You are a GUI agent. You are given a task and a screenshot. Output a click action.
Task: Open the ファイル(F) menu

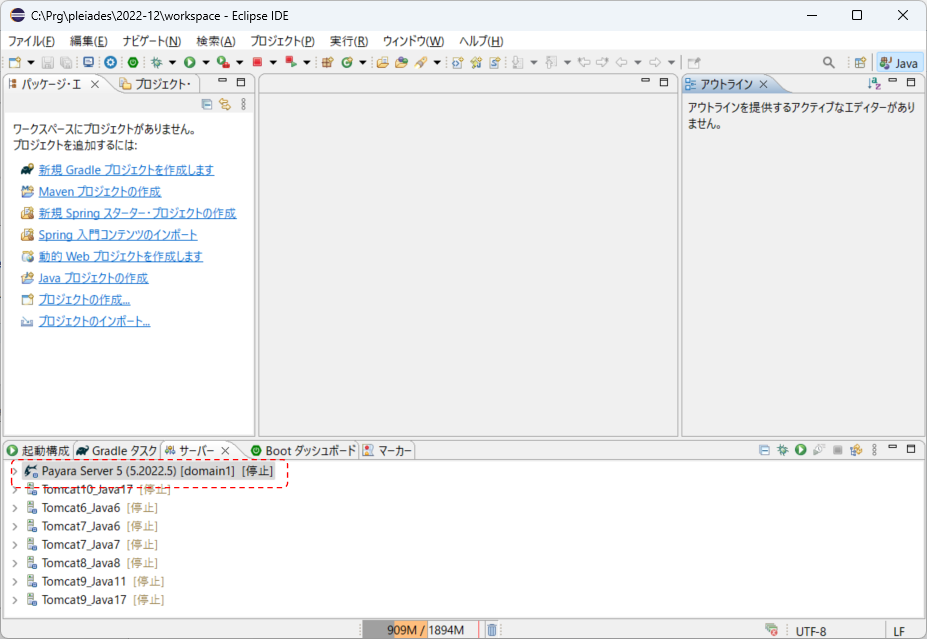point(31,41)
